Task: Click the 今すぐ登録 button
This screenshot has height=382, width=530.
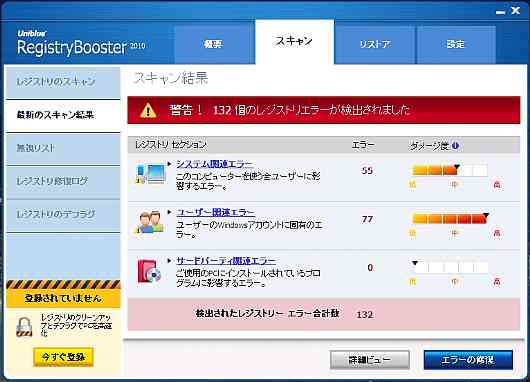Action: tap(63, 357)
